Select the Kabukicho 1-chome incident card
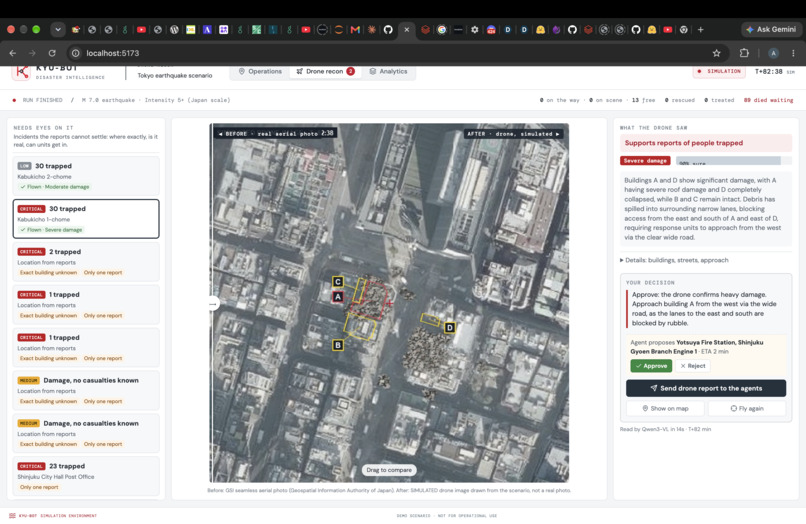Image resolution: width=806 pixels, height=524 pixels. (x=86, y=219)
